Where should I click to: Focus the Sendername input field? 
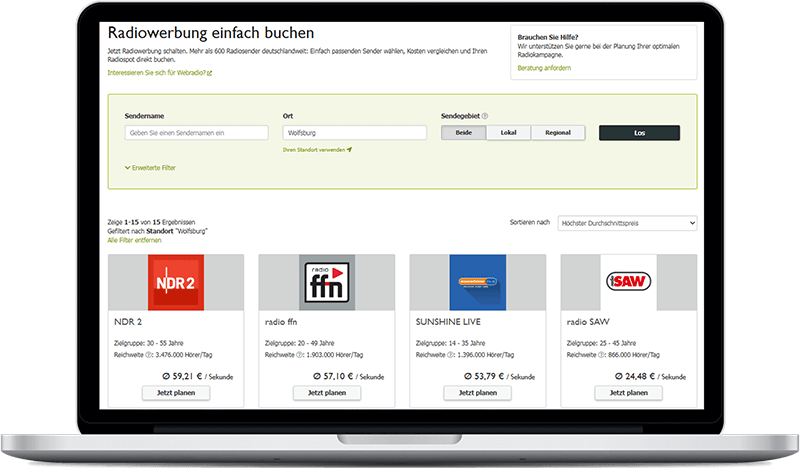click(x=196, y=133)
